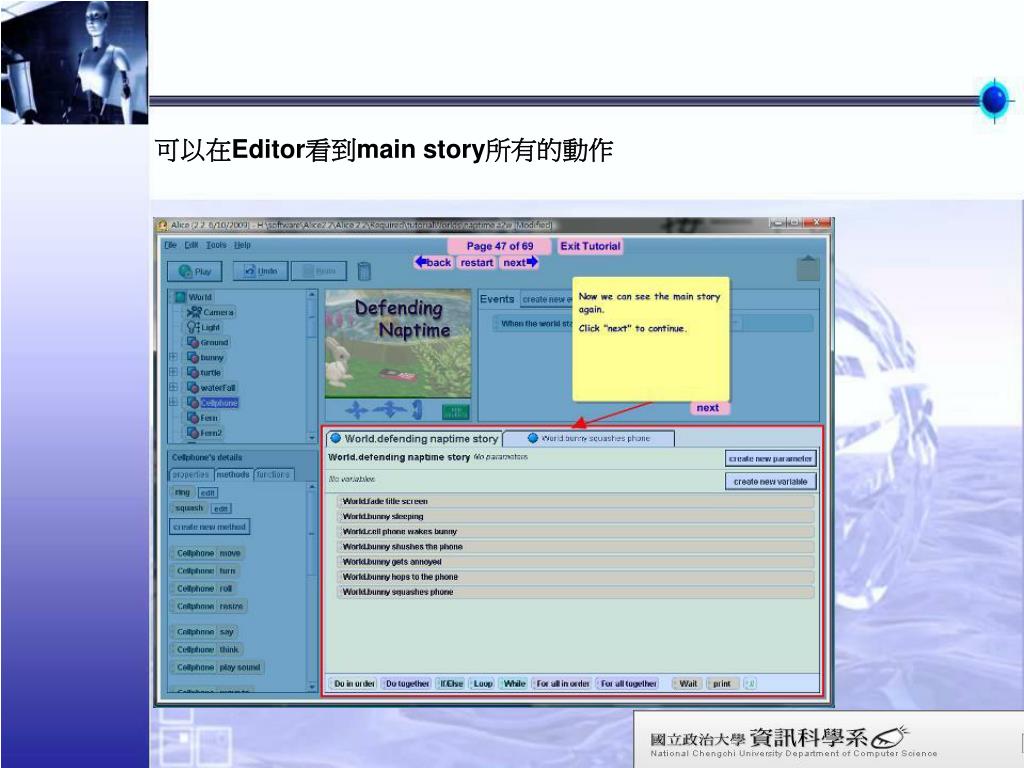Click the Defending Naptime scene preview
The image size is (1024, 768).
click(398, 344)
